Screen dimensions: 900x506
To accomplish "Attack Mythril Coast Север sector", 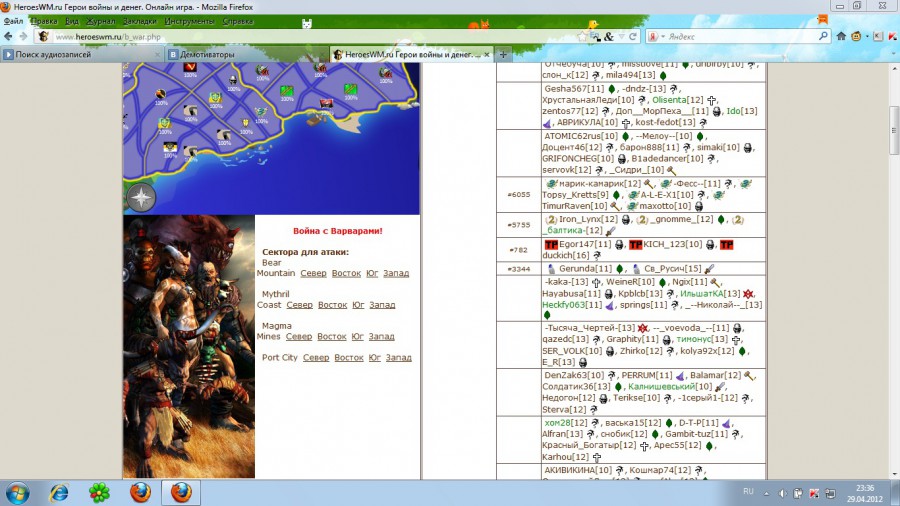I will 300,305.
